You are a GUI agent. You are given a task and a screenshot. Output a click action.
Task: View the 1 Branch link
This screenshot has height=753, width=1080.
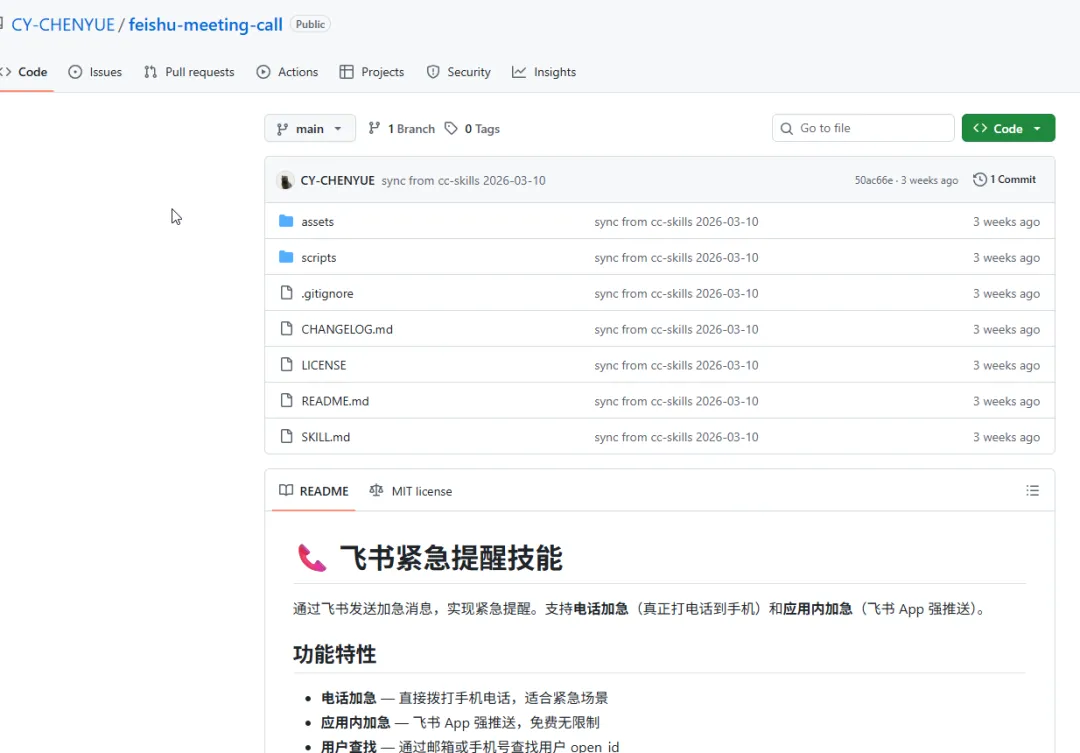pyautogui.click(x=402, y=129)
